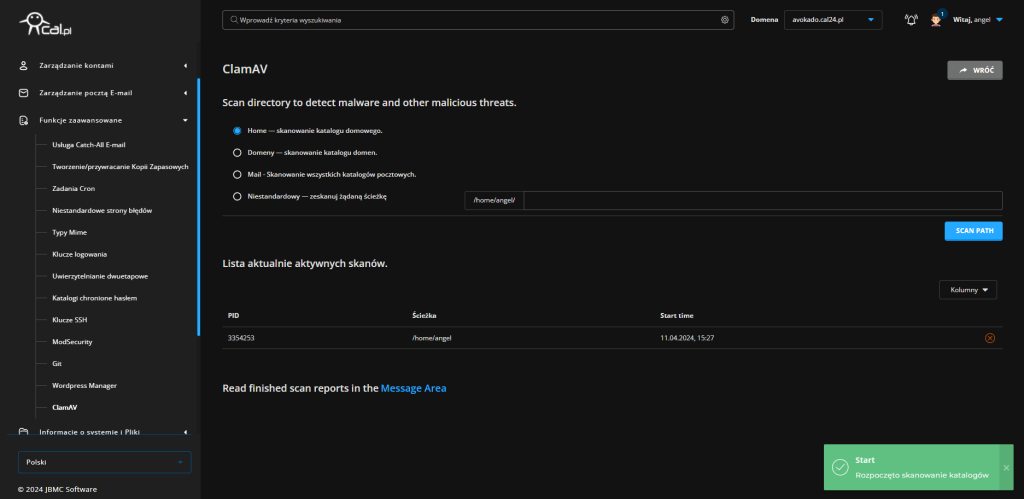This screenshot has height=499, width=1024.
Task: Click the magnifier icon in the search bar
Action: [234, 20]
